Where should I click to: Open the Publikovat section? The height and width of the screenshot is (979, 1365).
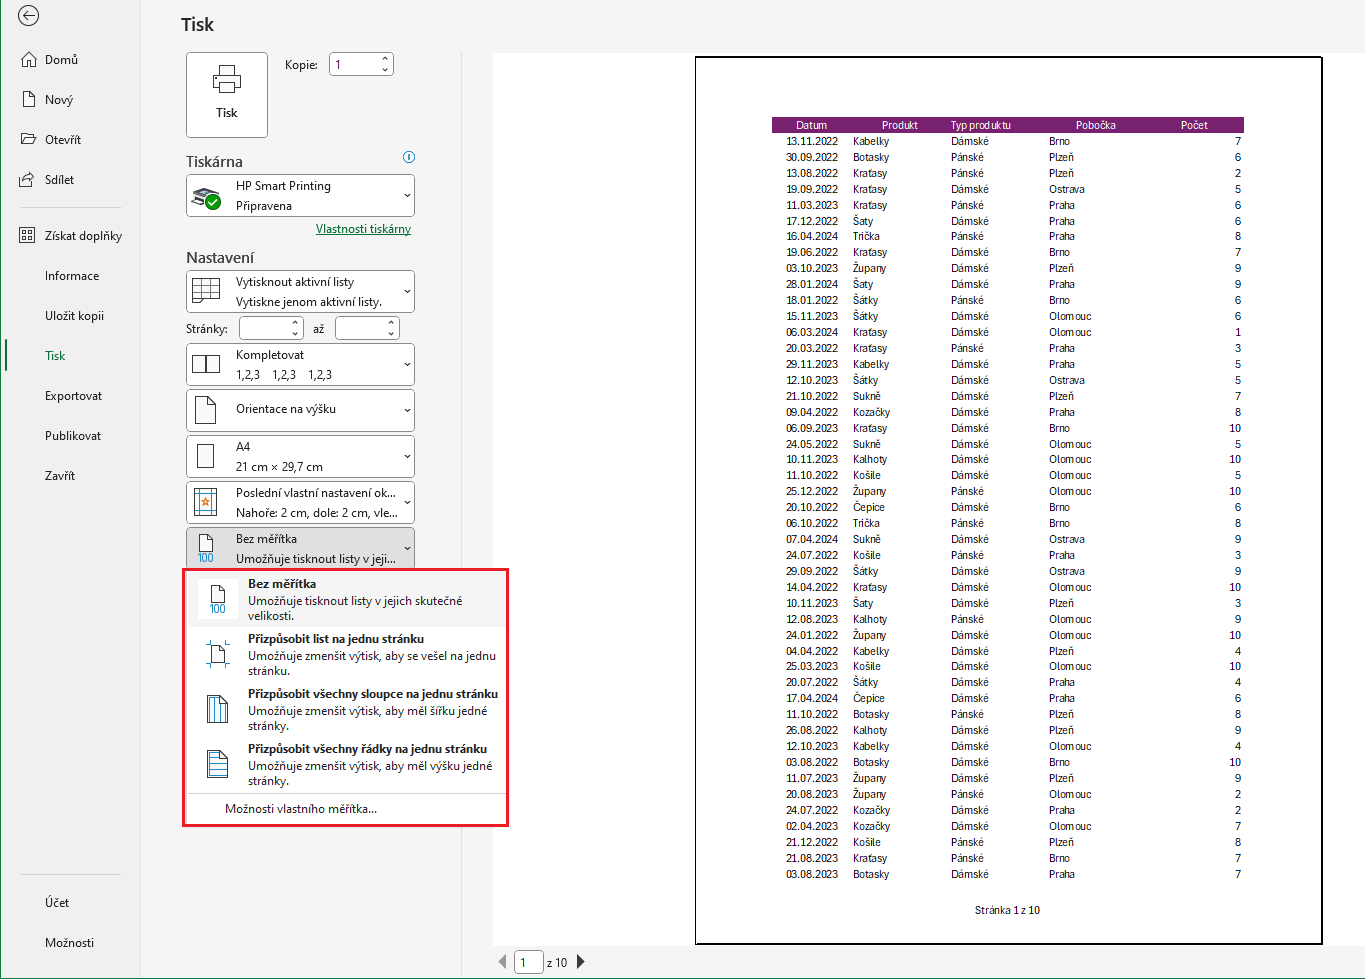tap(73, 436)
